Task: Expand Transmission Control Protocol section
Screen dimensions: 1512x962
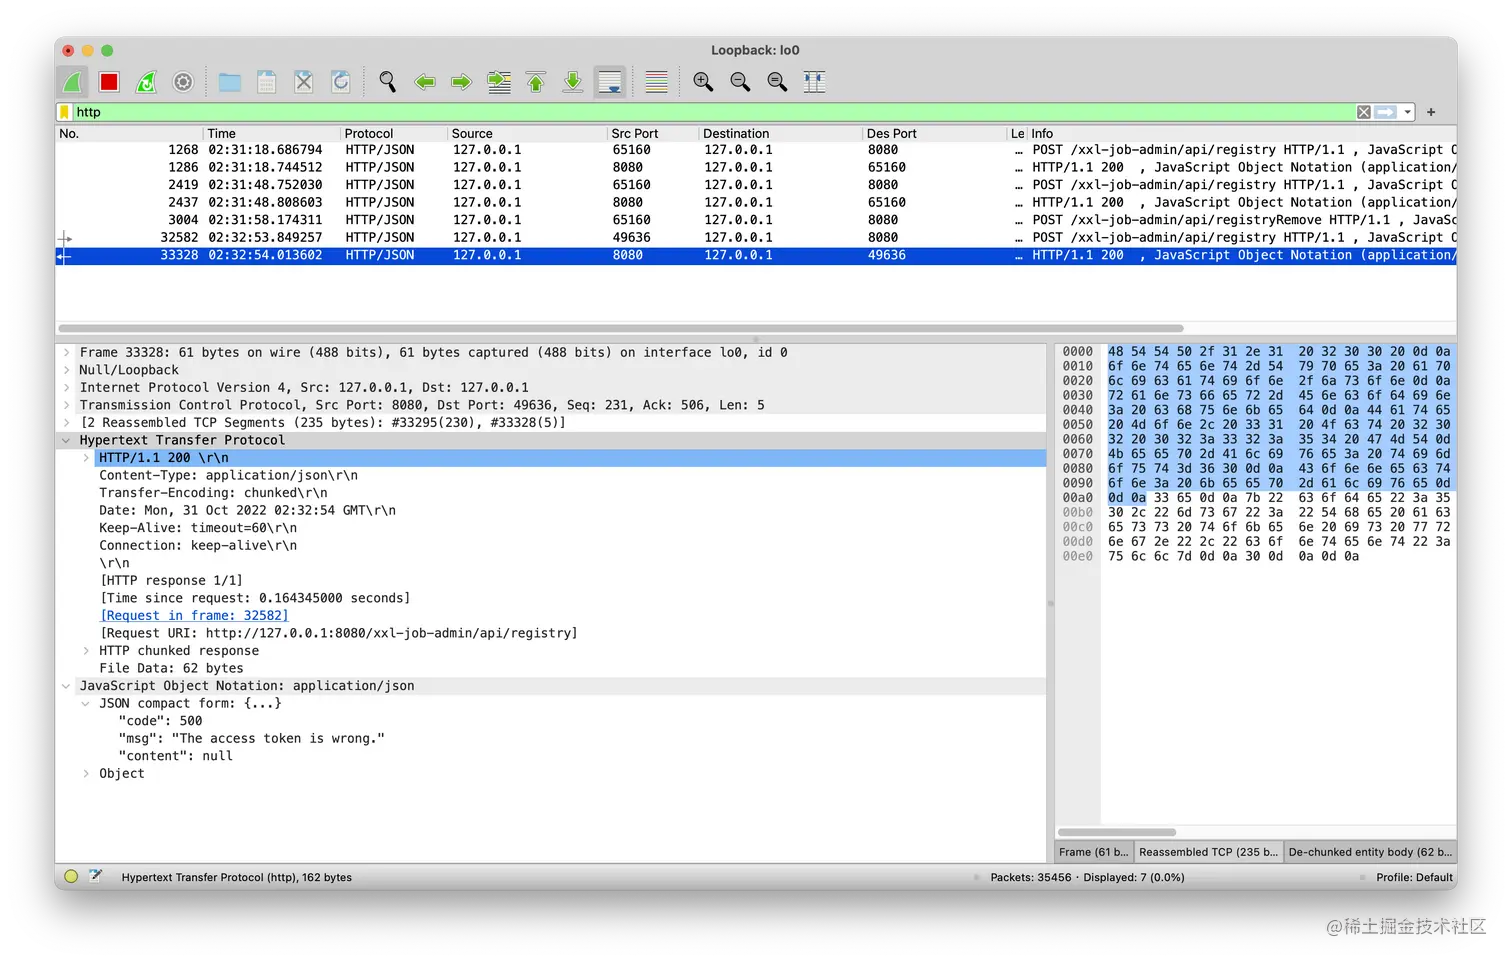Action: (66, 405)
